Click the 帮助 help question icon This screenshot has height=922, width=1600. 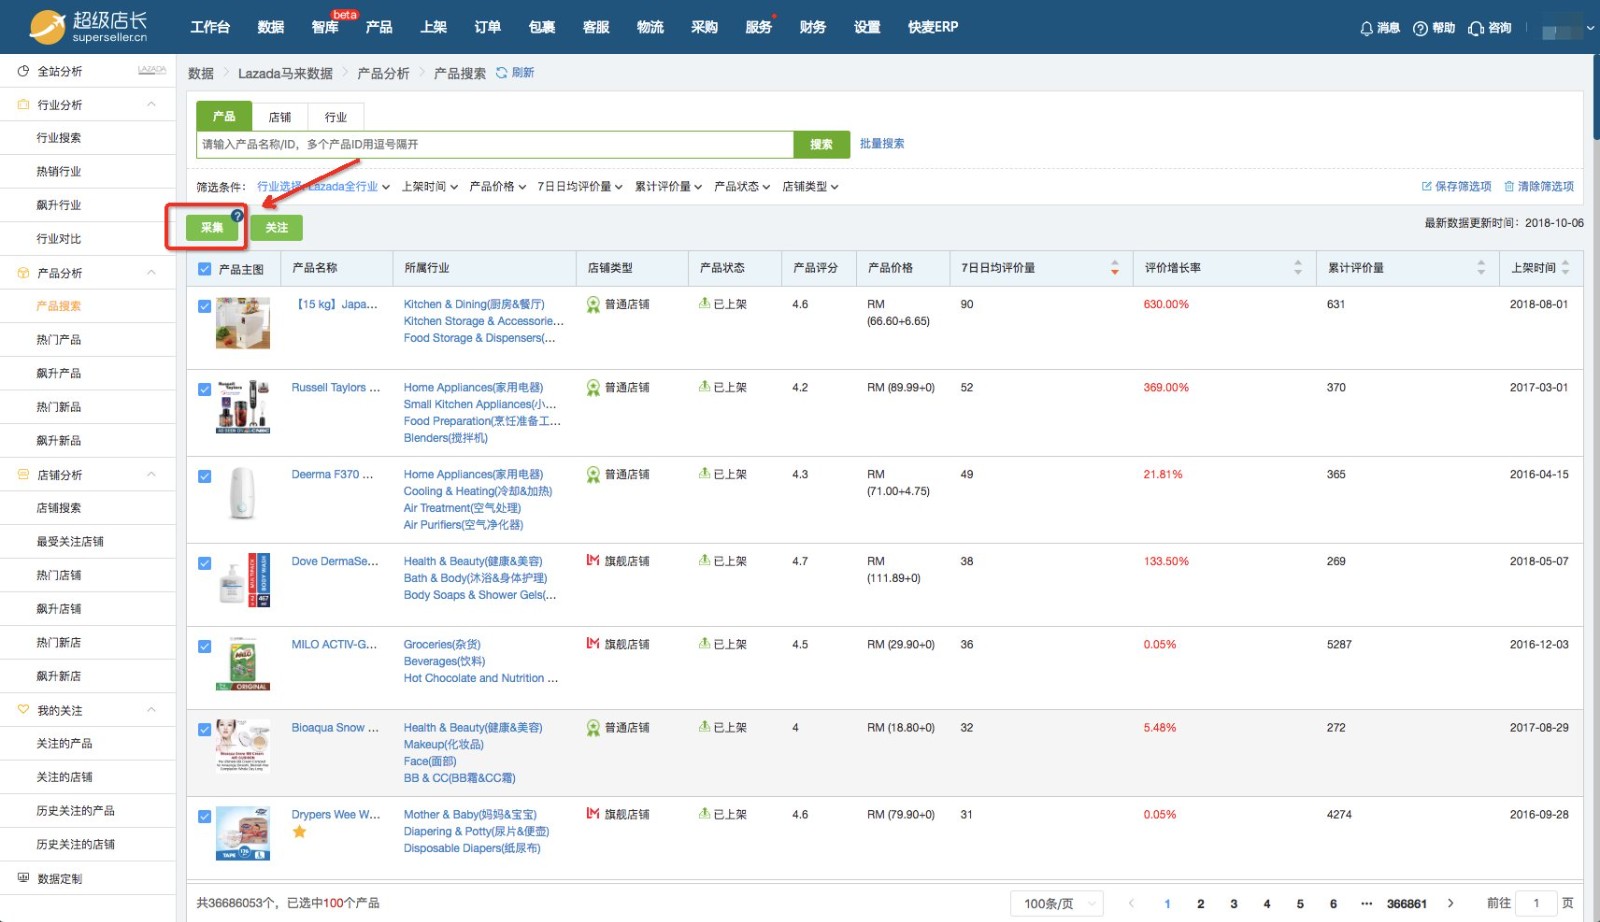pyautogui.click(x=1420, y=28)
